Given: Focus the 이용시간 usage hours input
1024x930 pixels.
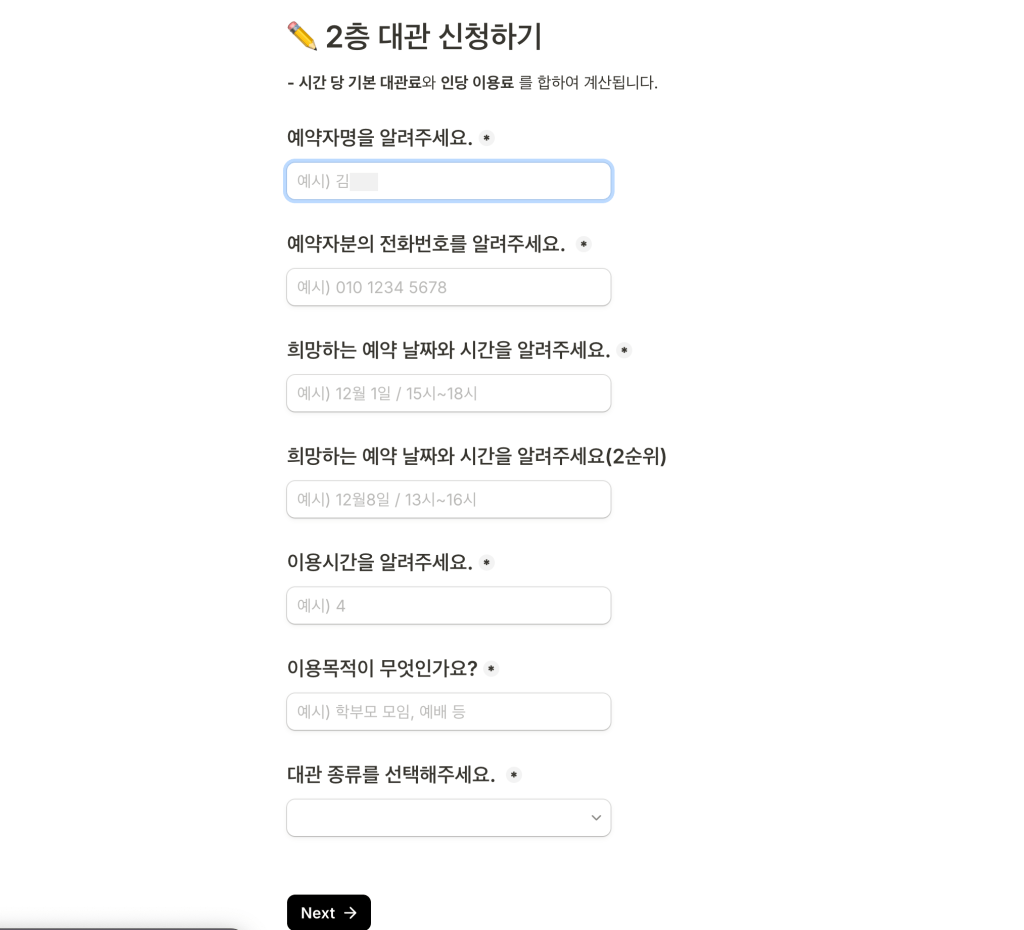Looking at the screenshot, I should [x=448, y=605].
